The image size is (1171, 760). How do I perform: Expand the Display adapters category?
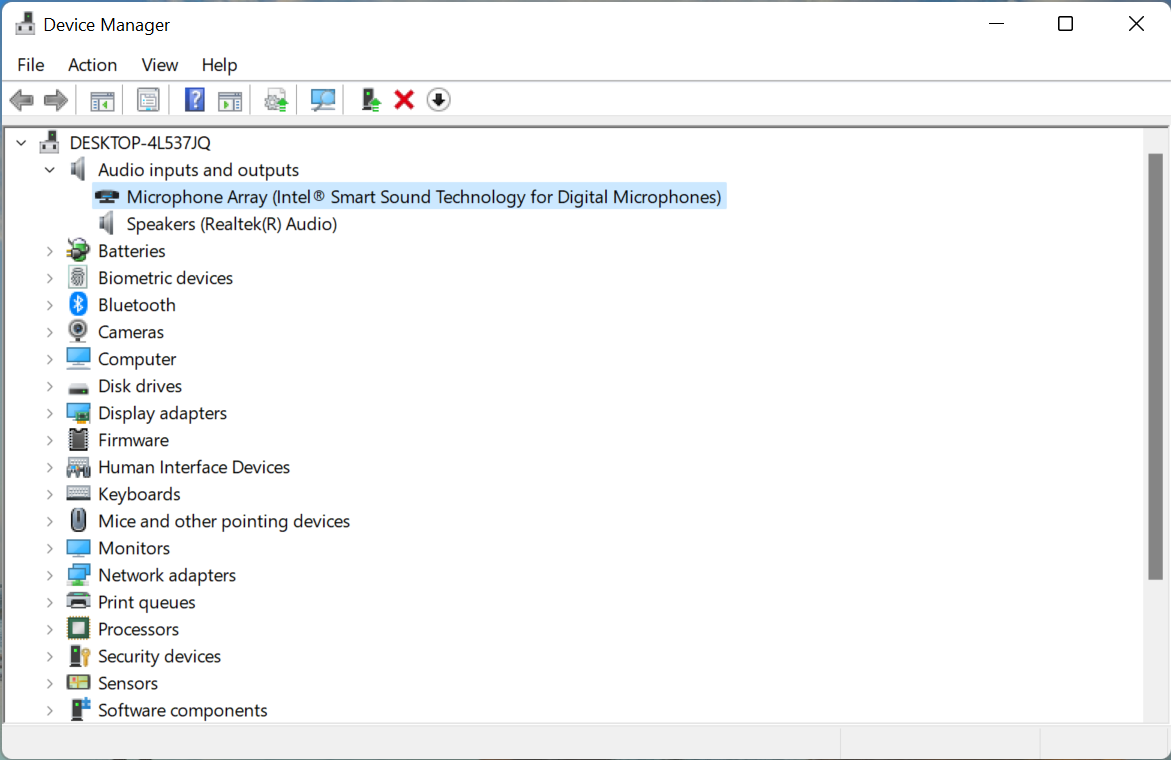click(50, 412)
